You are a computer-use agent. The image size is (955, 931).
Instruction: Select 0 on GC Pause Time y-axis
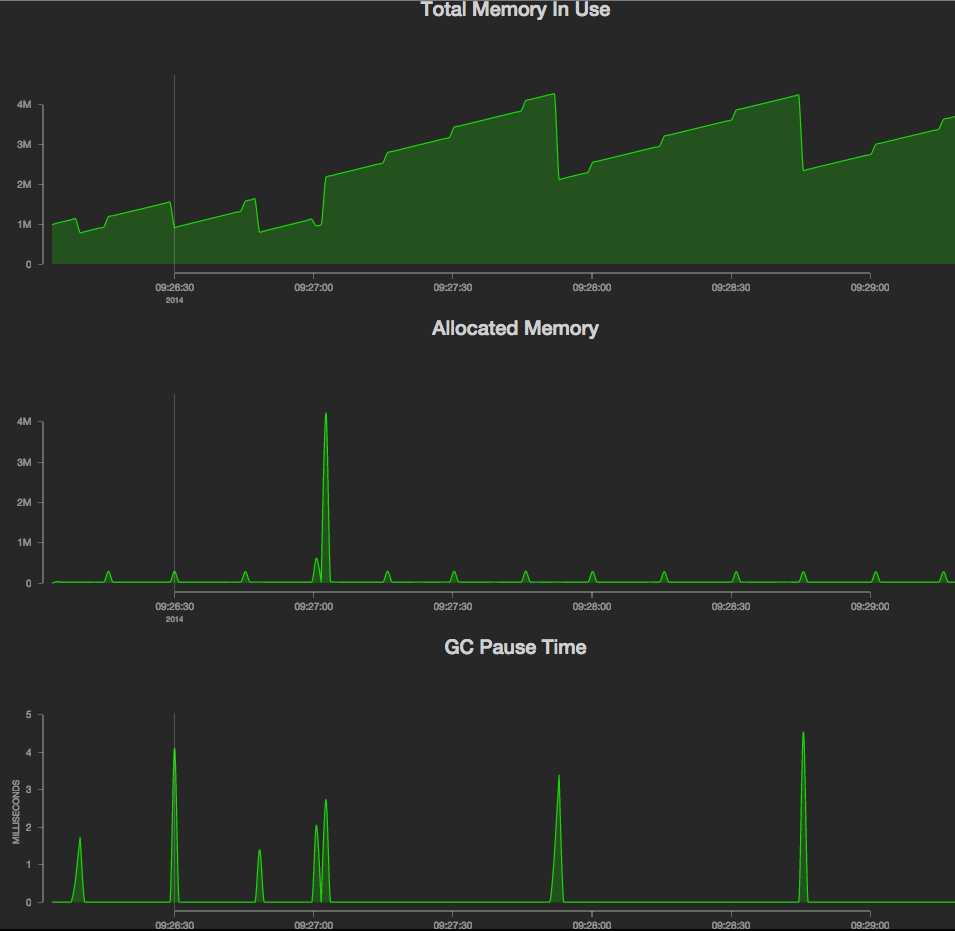29,902
